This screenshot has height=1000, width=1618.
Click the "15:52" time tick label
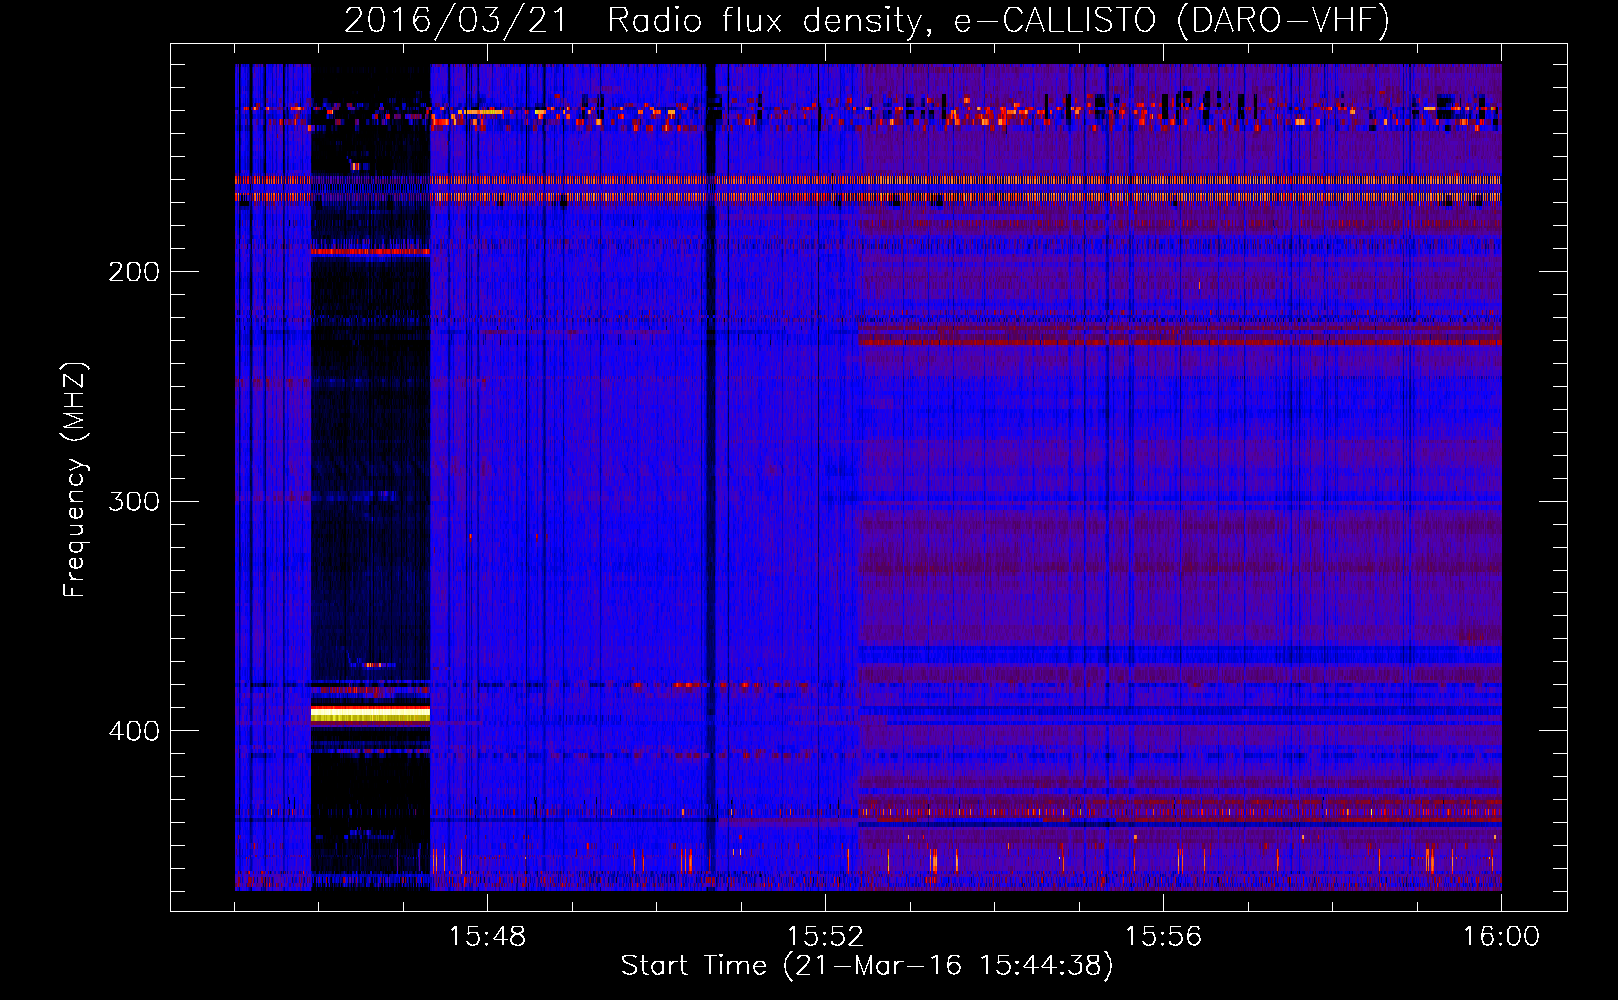tap(825, 937)
